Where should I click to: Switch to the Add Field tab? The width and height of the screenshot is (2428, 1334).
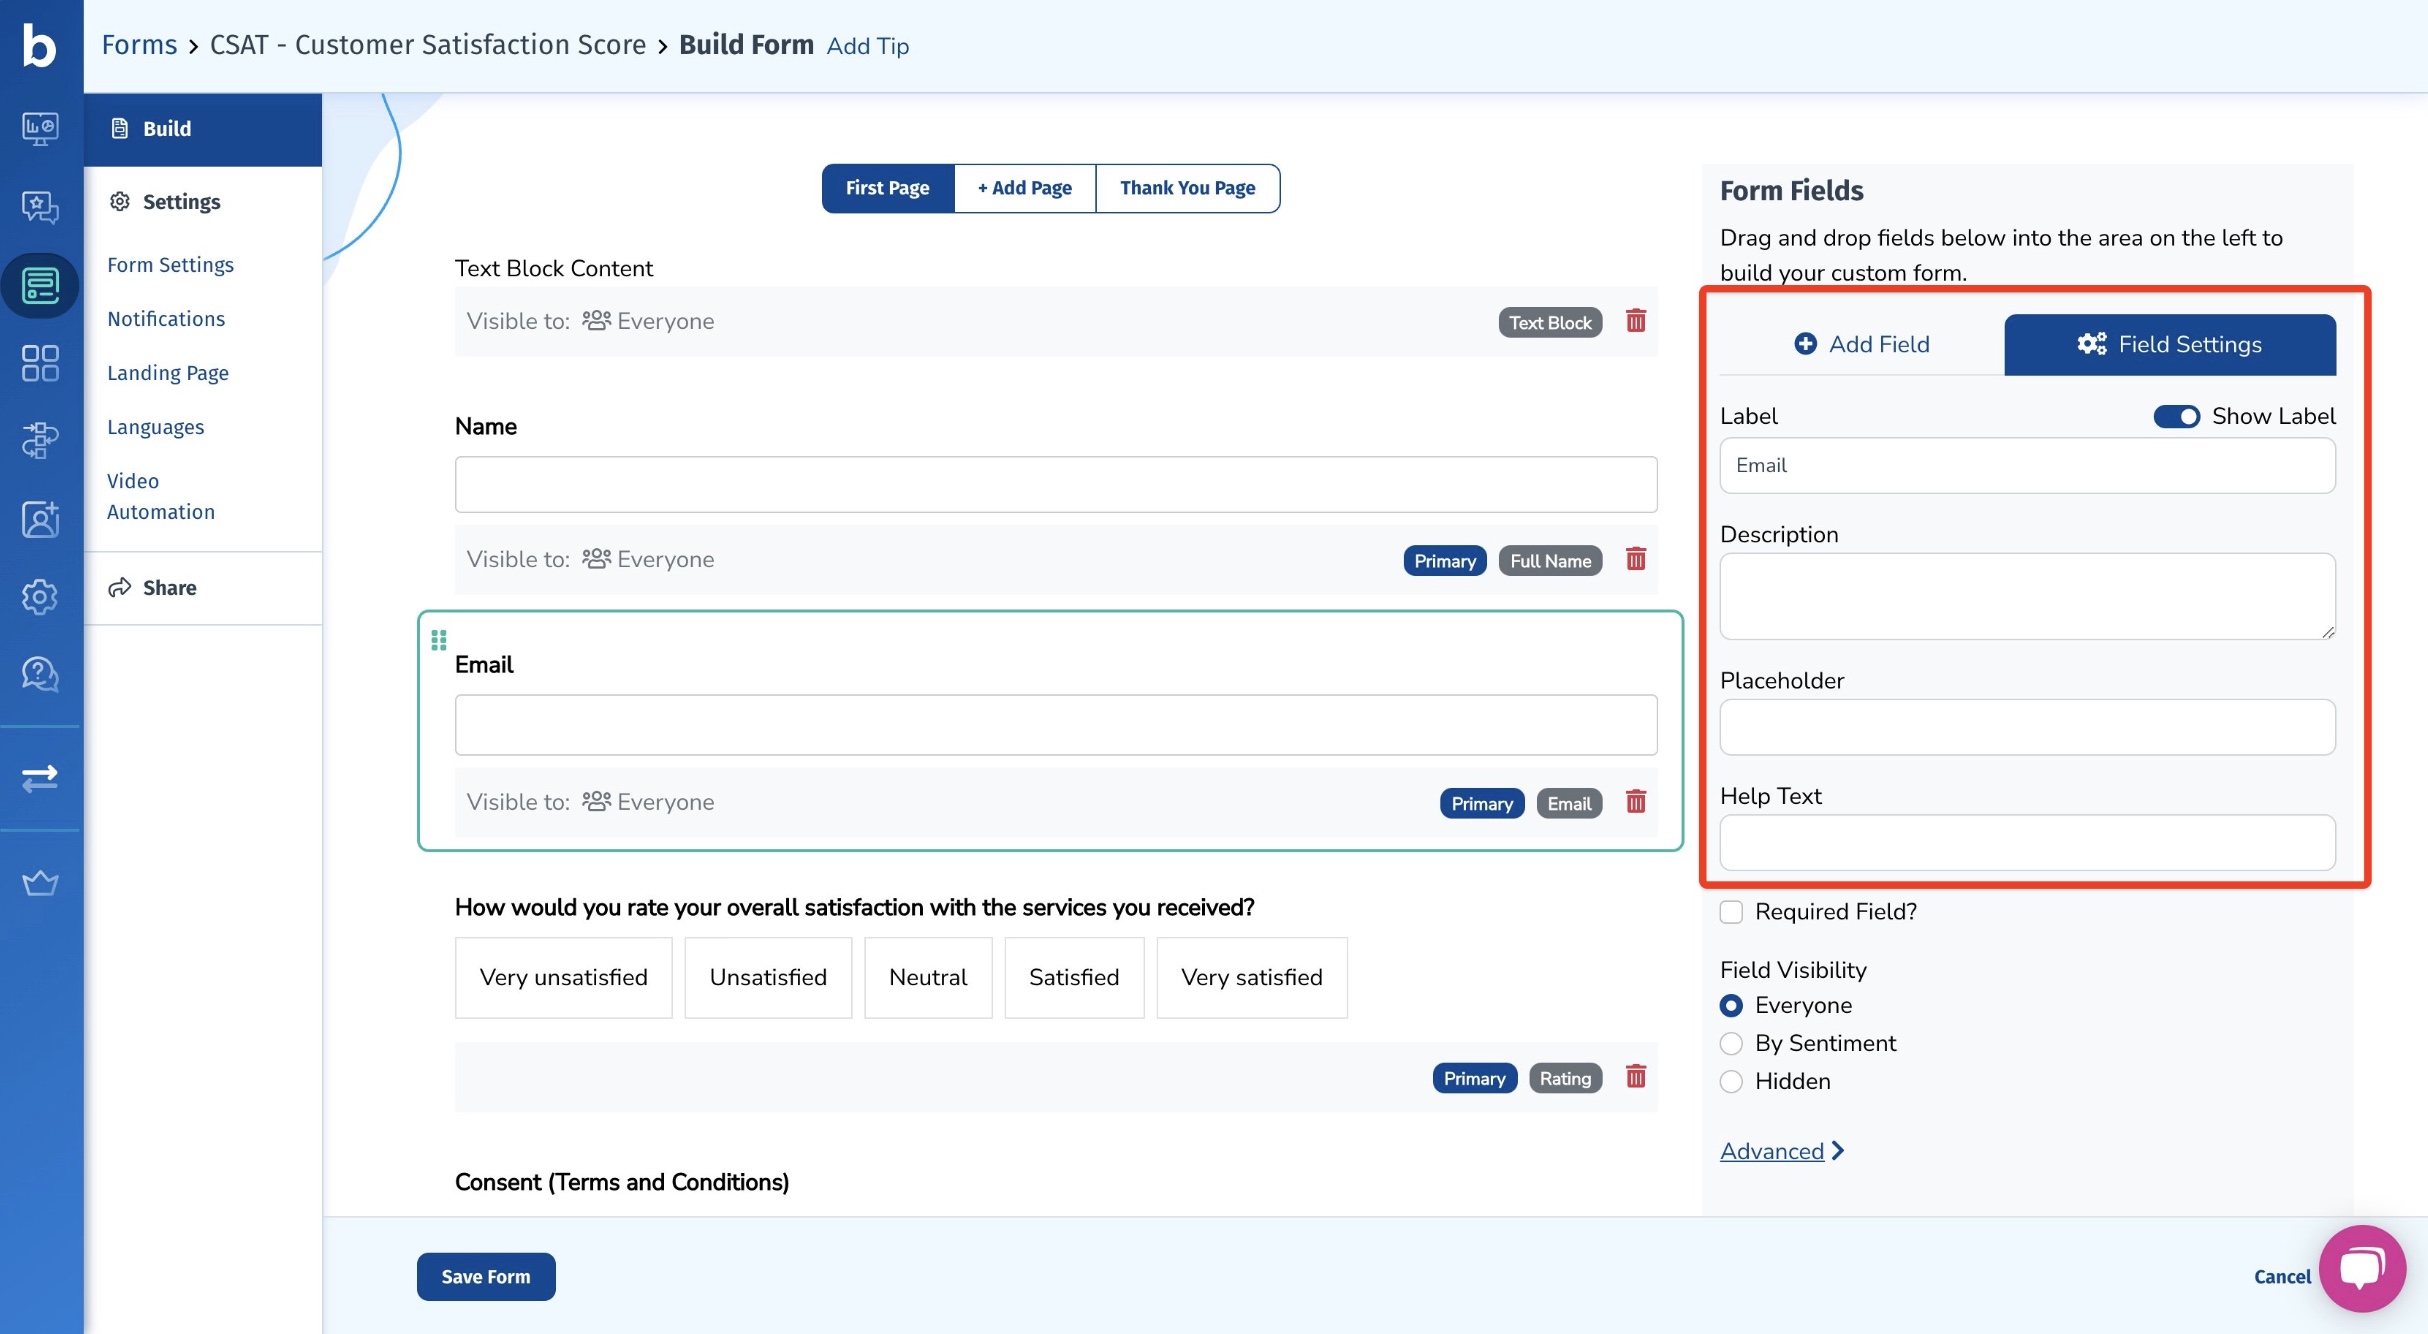pyautogui.click(x=1861, y=345)
